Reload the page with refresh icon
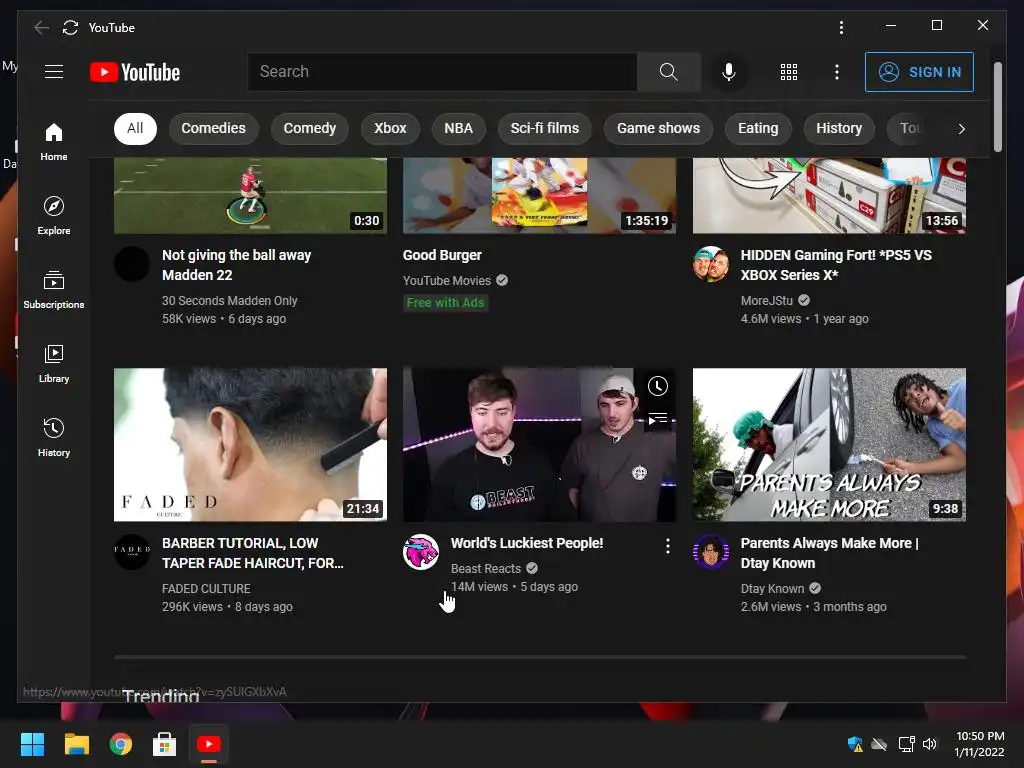 (x=70, y=27)
